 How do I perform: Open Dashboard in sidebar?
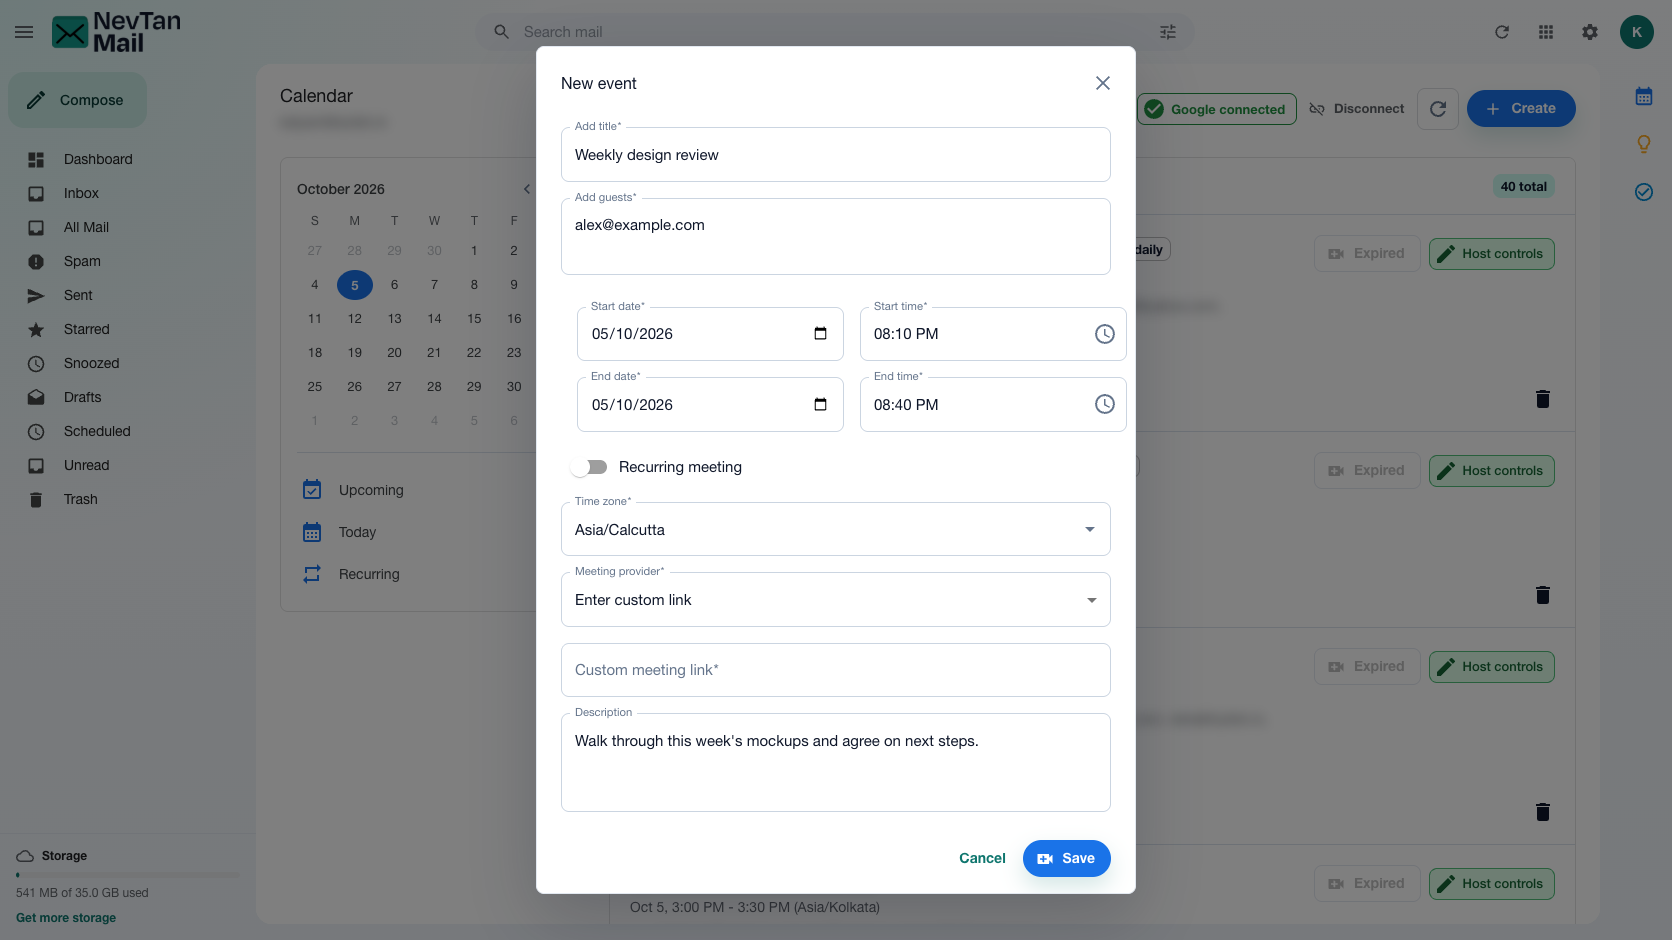[98, 159]
